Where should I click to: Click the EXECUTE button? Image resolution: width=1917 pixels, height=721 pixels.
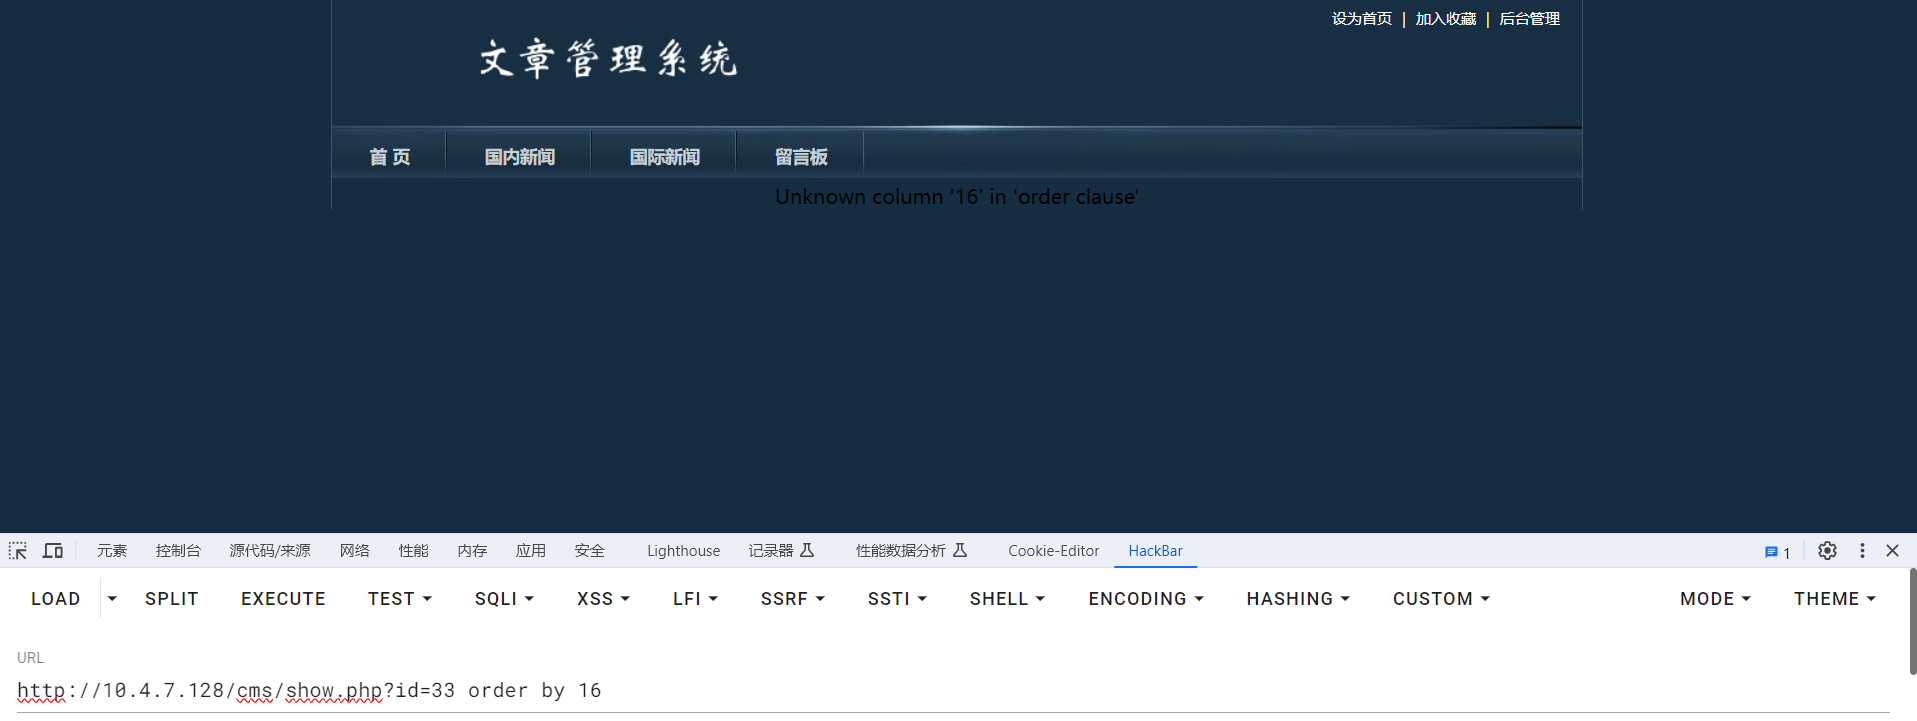click(283, 599)
